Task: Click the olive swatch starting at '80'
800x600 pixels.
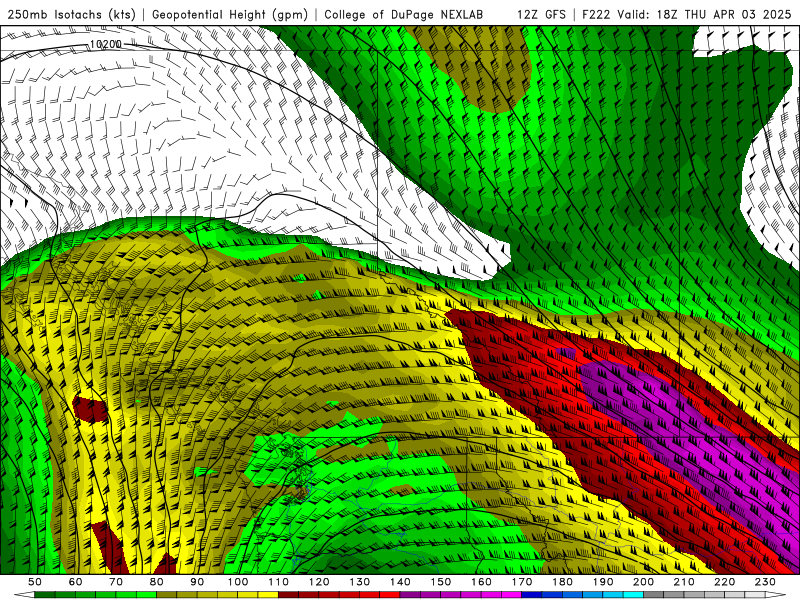Action: [166, 595]
